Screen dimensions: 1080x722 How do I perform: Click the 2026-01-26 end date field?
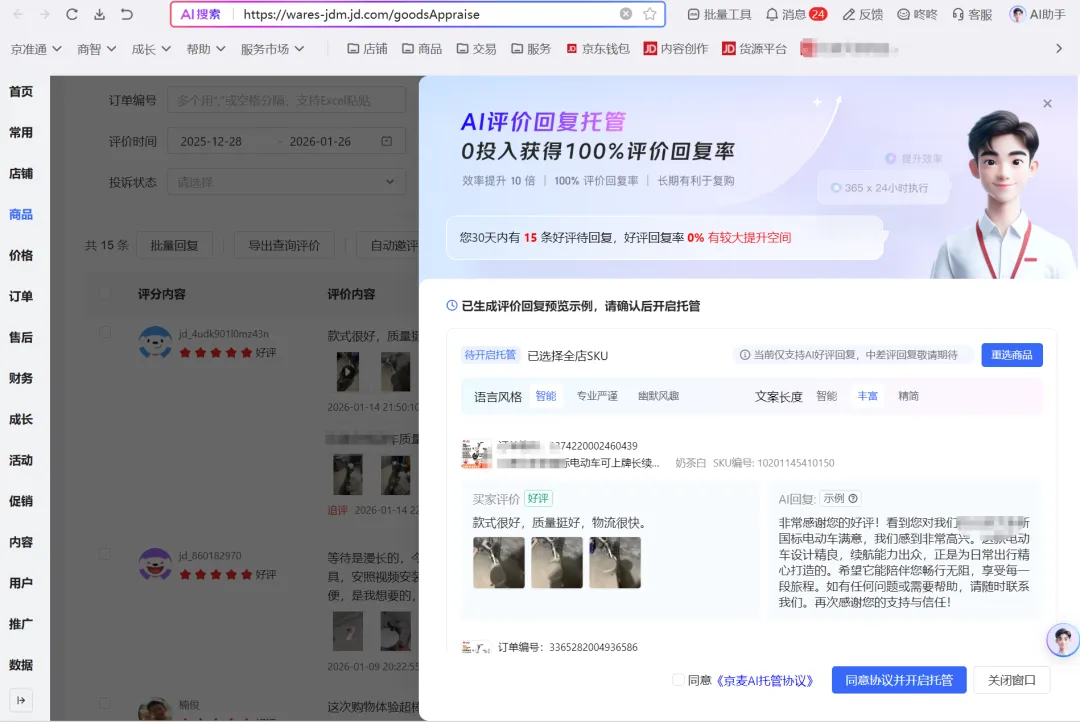(320, 141)
